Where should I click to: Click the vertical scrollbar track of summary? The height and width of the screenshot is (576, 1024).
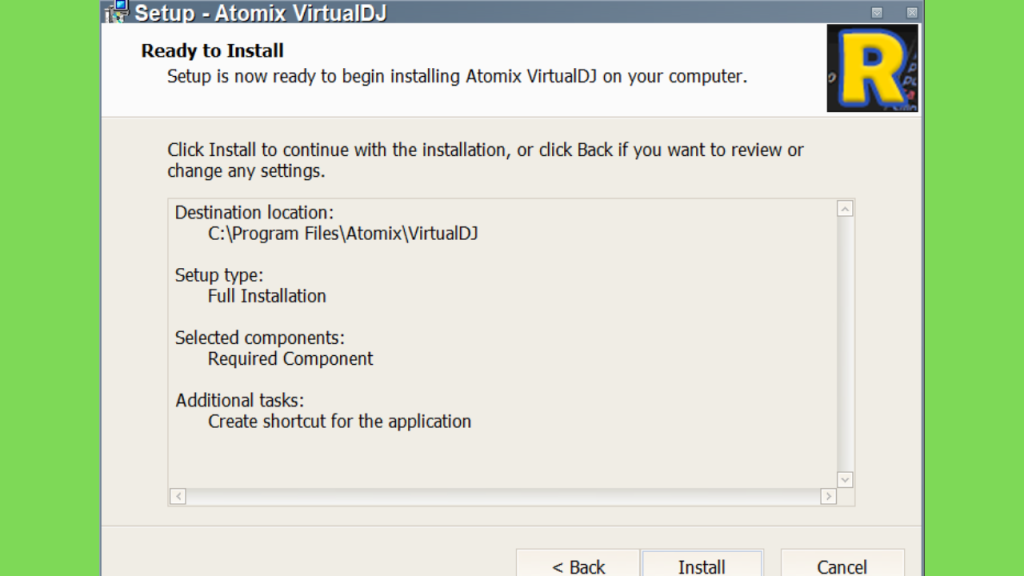coord(845,344)
